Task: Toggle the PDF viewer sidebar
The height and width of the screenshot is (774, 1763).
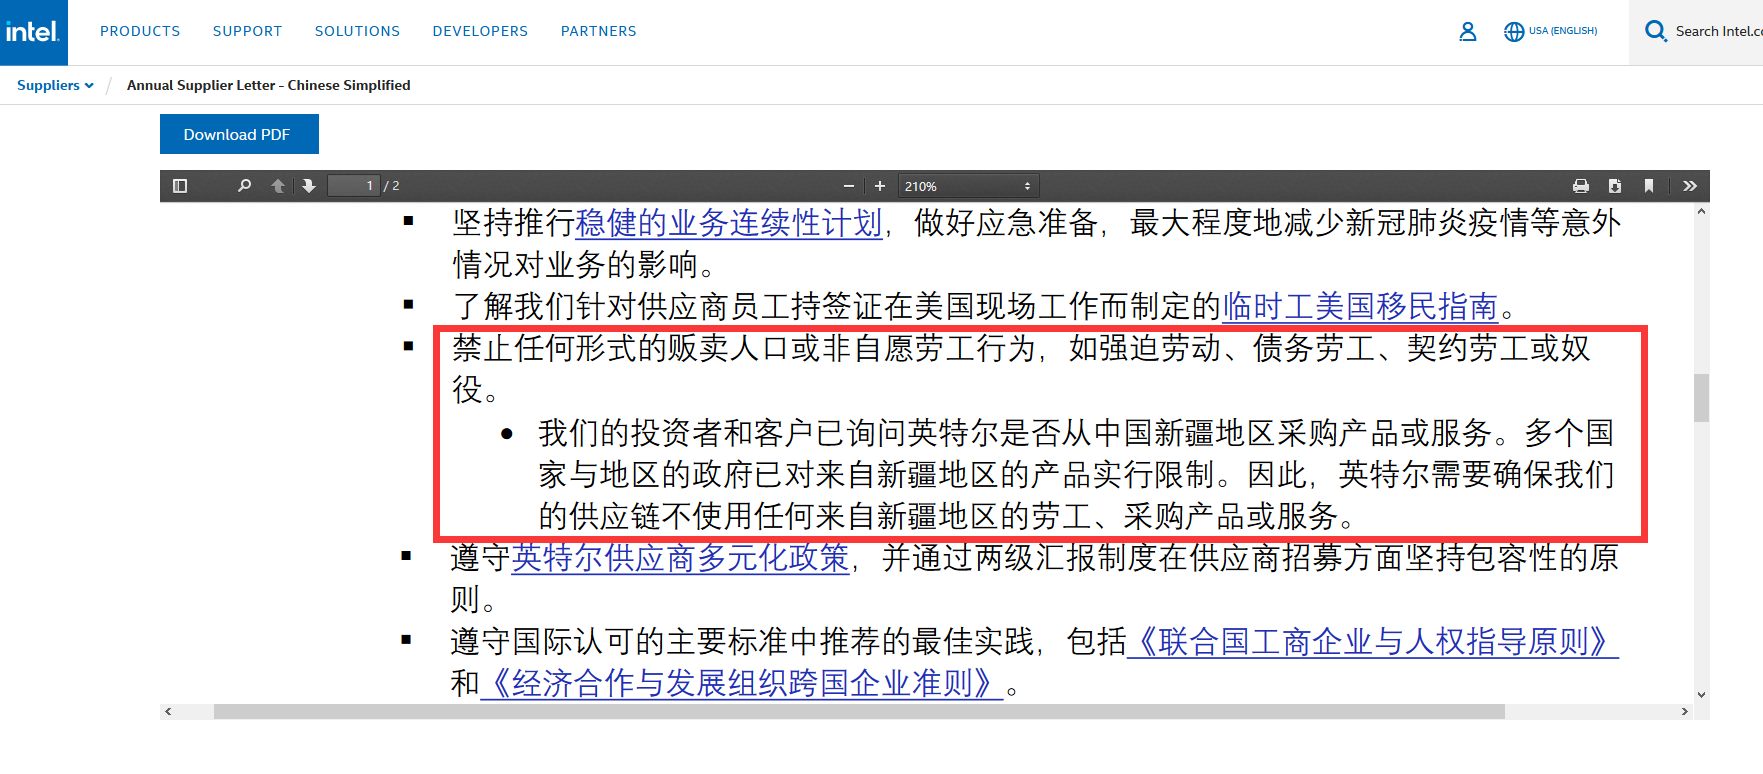Action: (x=180, y=186)
